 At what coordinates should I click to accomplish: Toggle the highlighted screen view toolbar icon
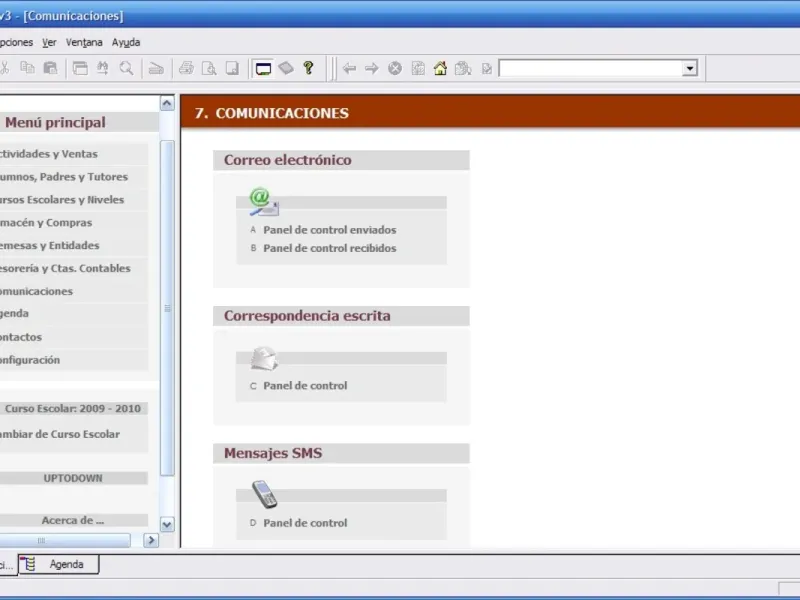click(263, 68)
